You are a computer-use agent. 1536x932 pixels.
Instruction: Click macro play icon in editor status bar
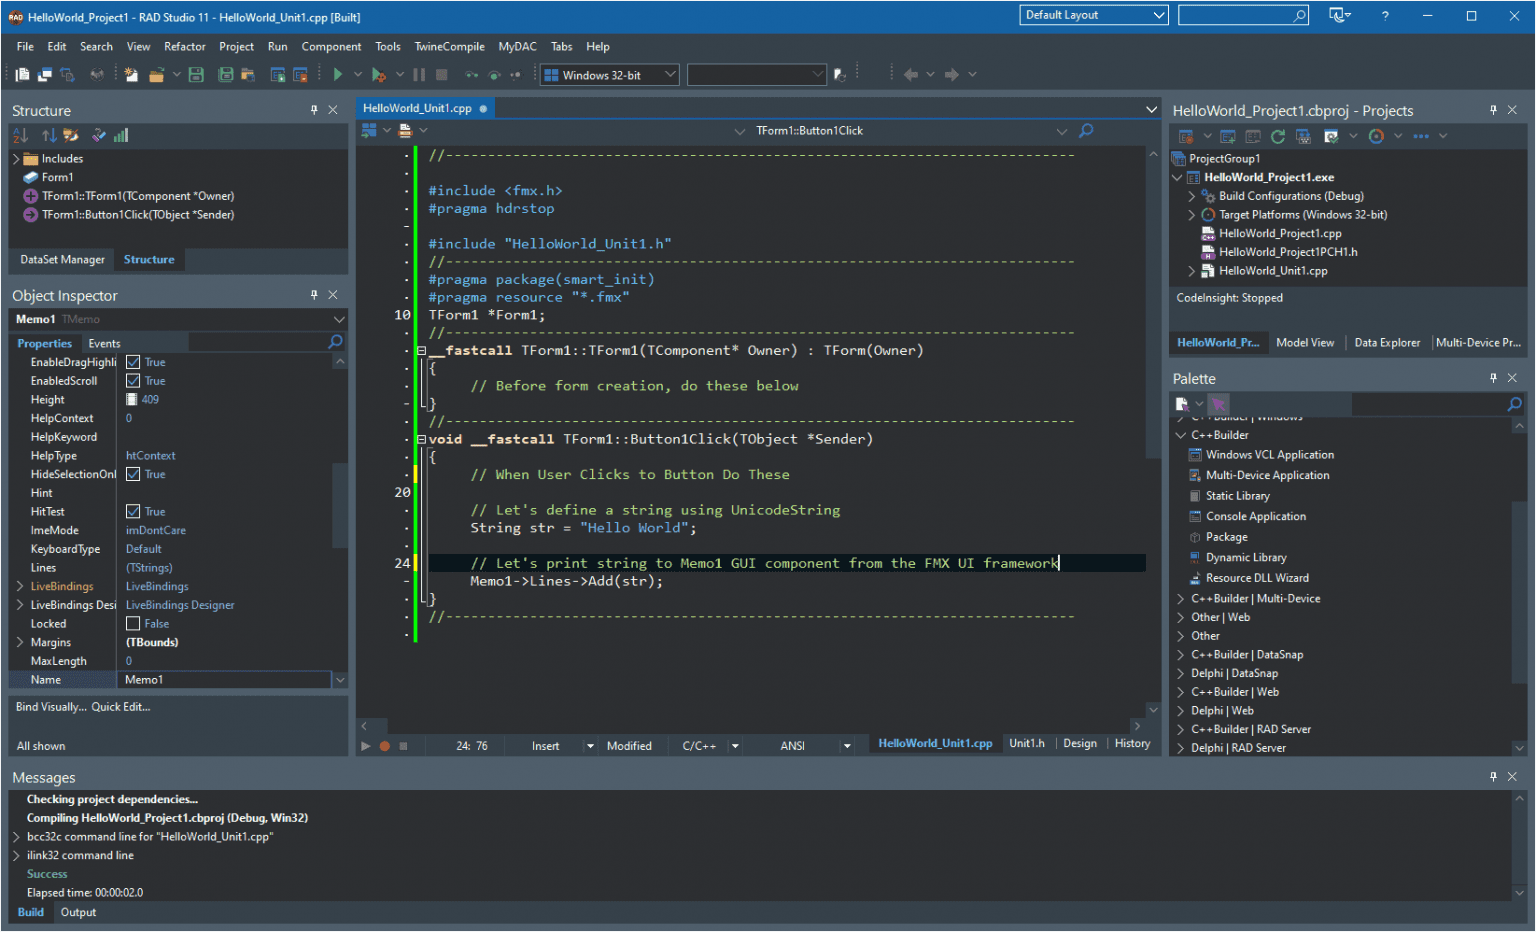365,746
